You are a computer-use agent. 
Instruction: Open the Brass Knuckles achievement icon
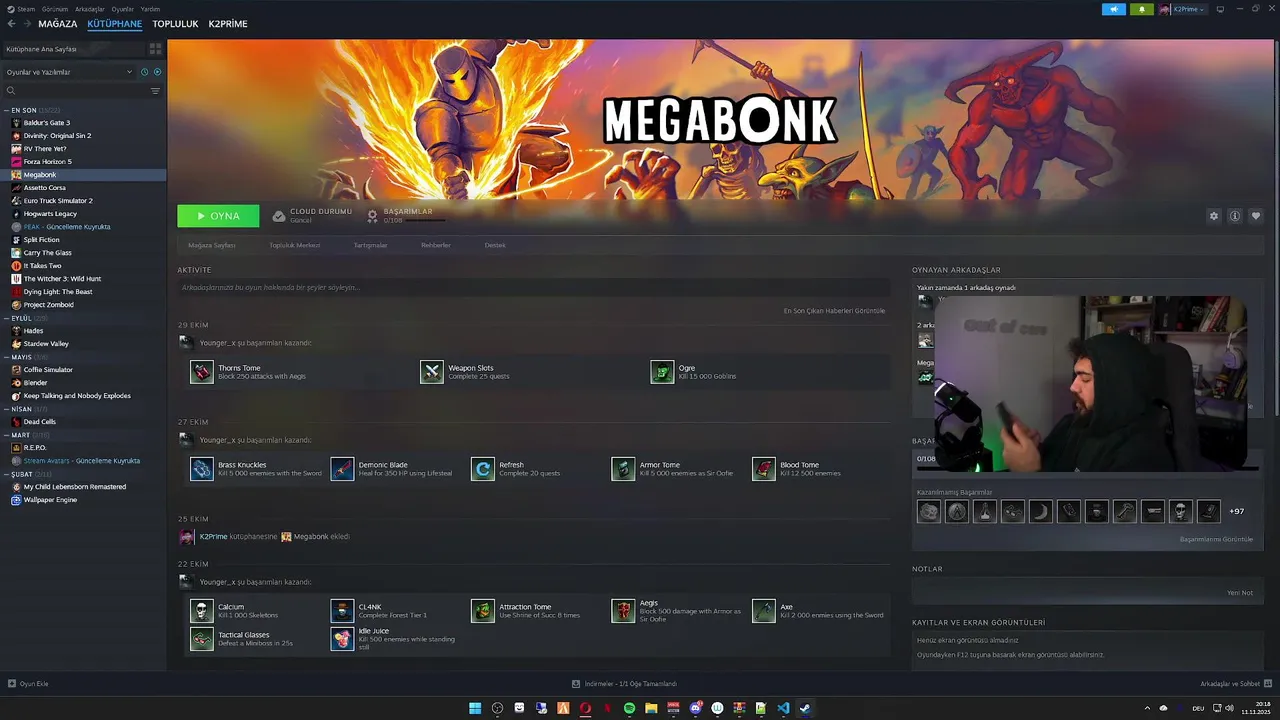202,469
